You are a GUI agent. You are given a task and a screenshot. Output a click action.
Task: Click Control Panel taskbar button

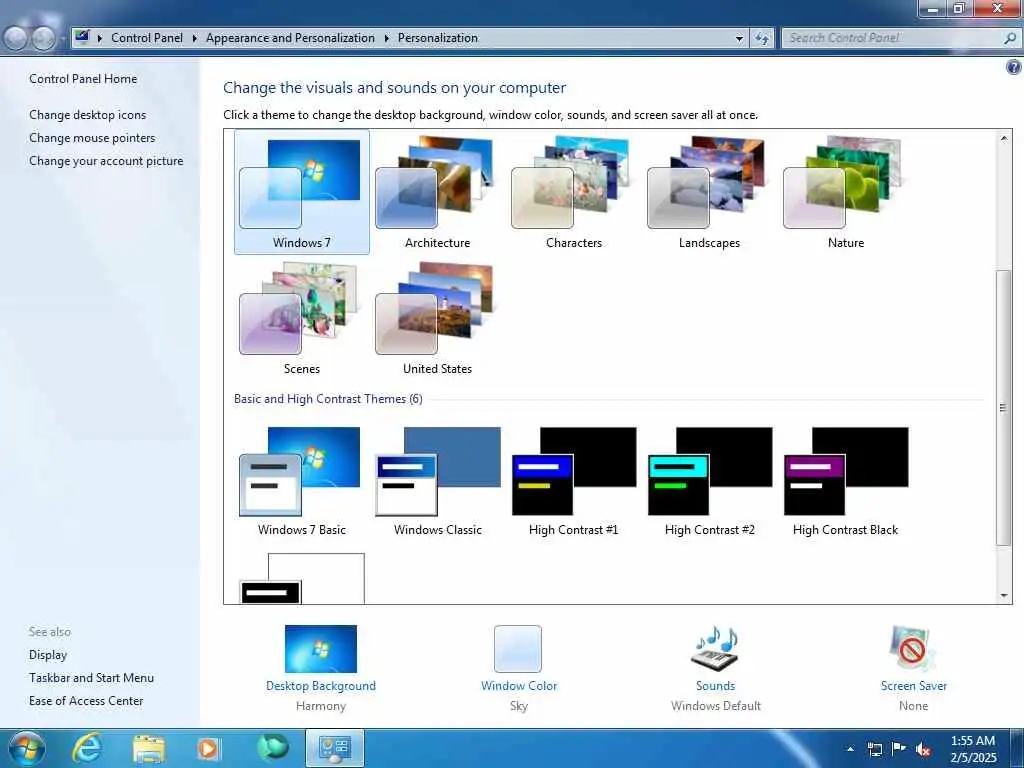tap(334, 748)
